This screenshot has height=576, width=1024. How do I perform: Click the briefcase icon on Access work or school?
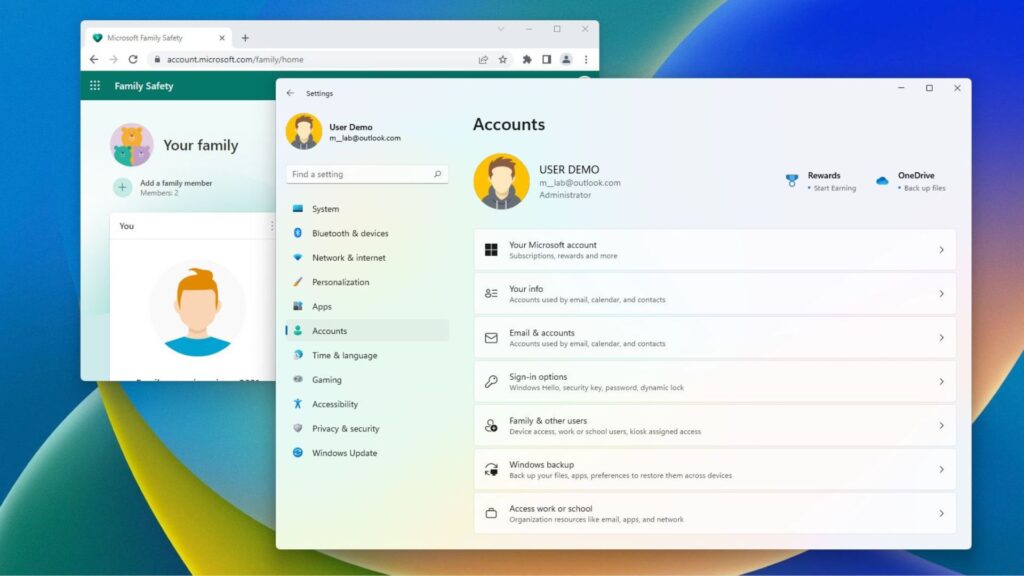[x=491, y=513]
